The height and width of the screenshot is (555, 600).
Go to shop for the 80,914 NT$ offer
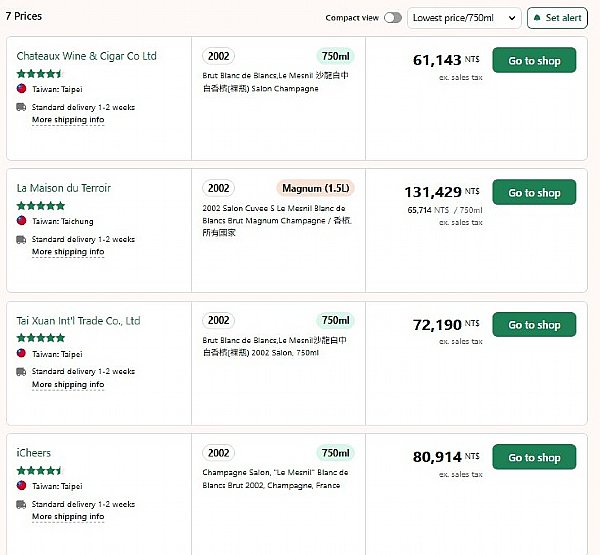(x=534, y=457)
